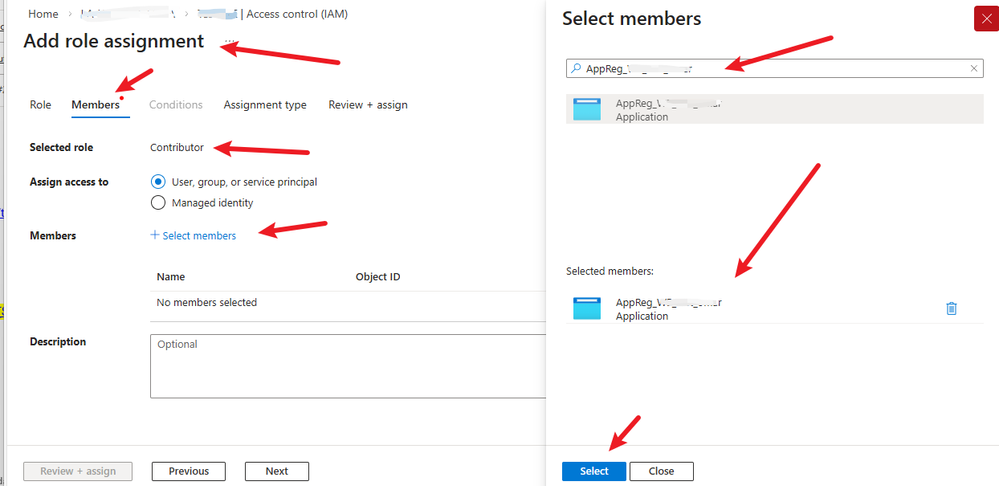Click the grayed Review + assign button
Viewport: 999px width, 486px height.
click(78, 471)
